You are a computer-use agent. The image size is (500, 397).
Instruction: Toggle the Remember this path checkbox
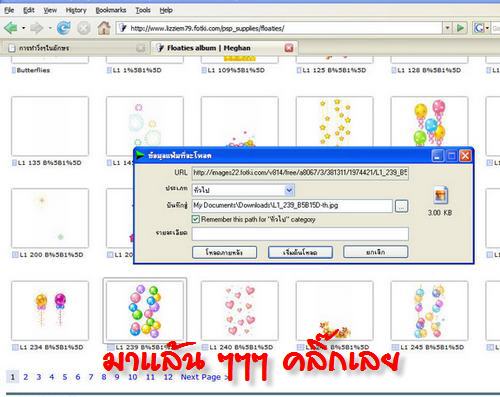(196, 219)
